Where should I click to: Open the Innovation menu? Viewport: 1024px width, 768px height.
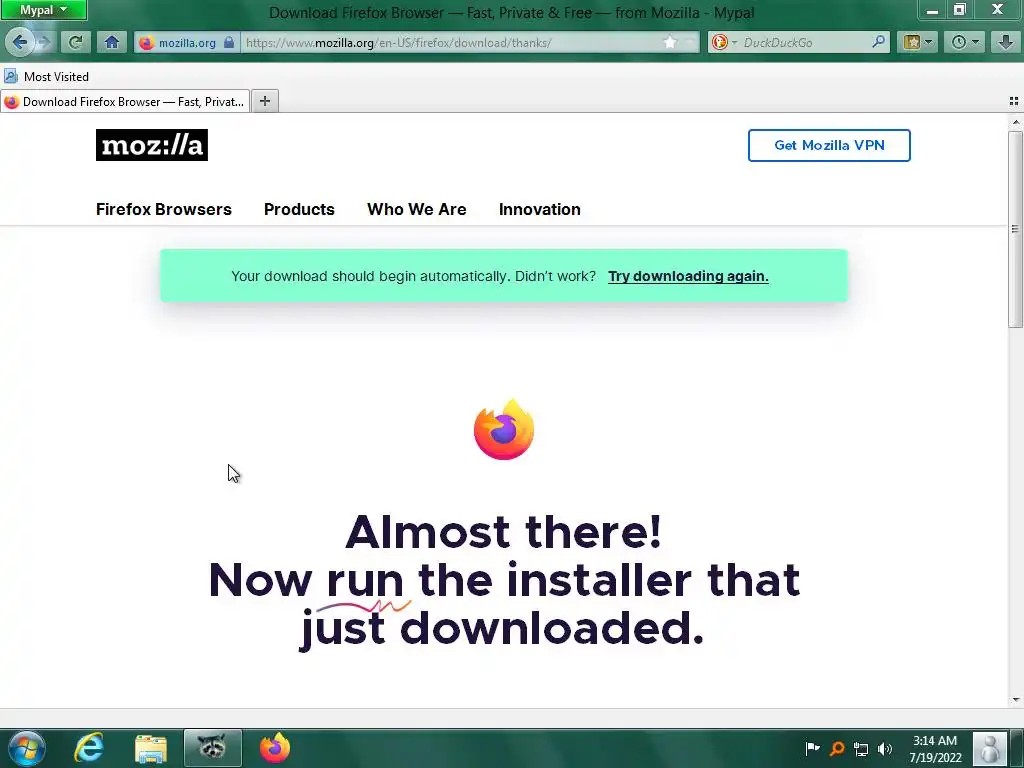click(x=539, y=209)
